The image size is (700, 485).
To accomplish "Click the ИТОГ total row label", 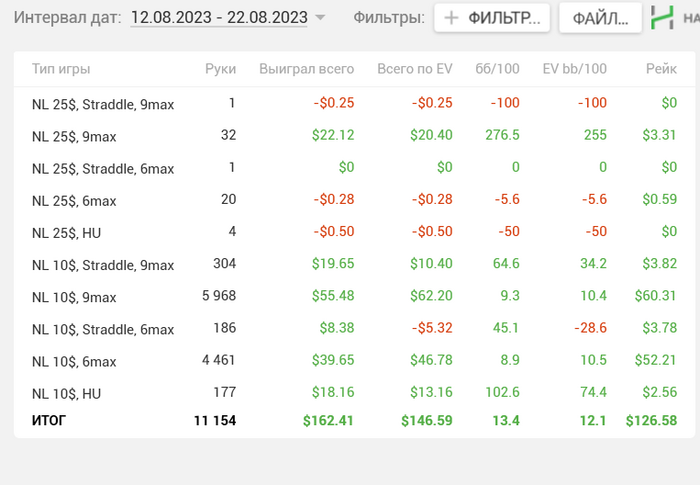I will tap(49, 421).
